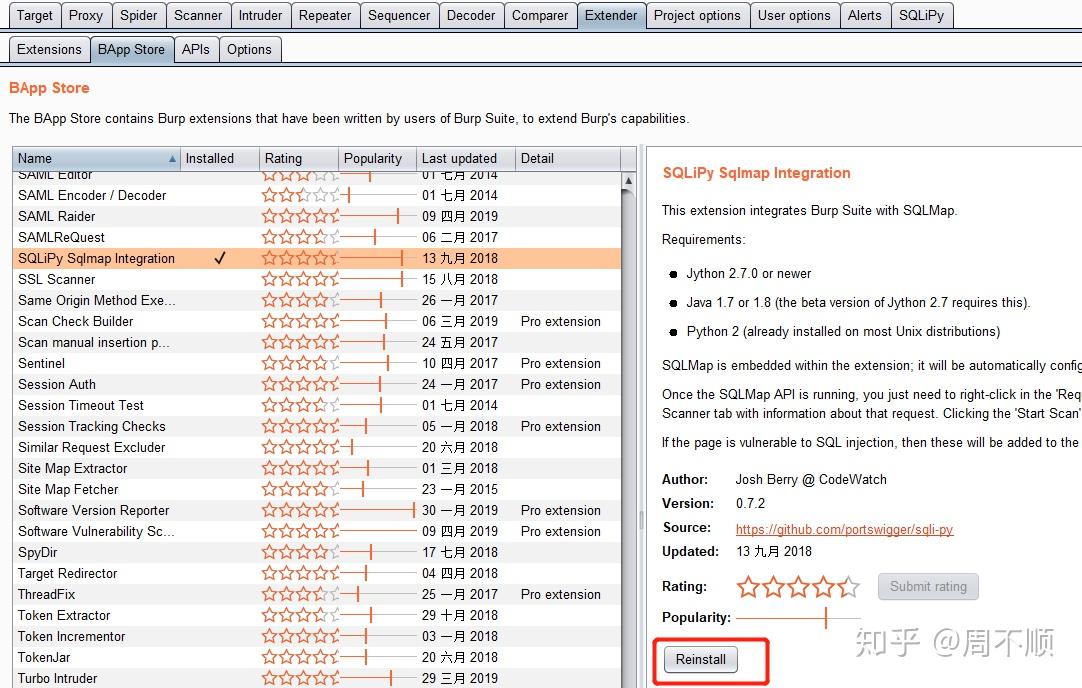Open the github sqli-py source link
The image size is (1082, 688).
[844, 529]
